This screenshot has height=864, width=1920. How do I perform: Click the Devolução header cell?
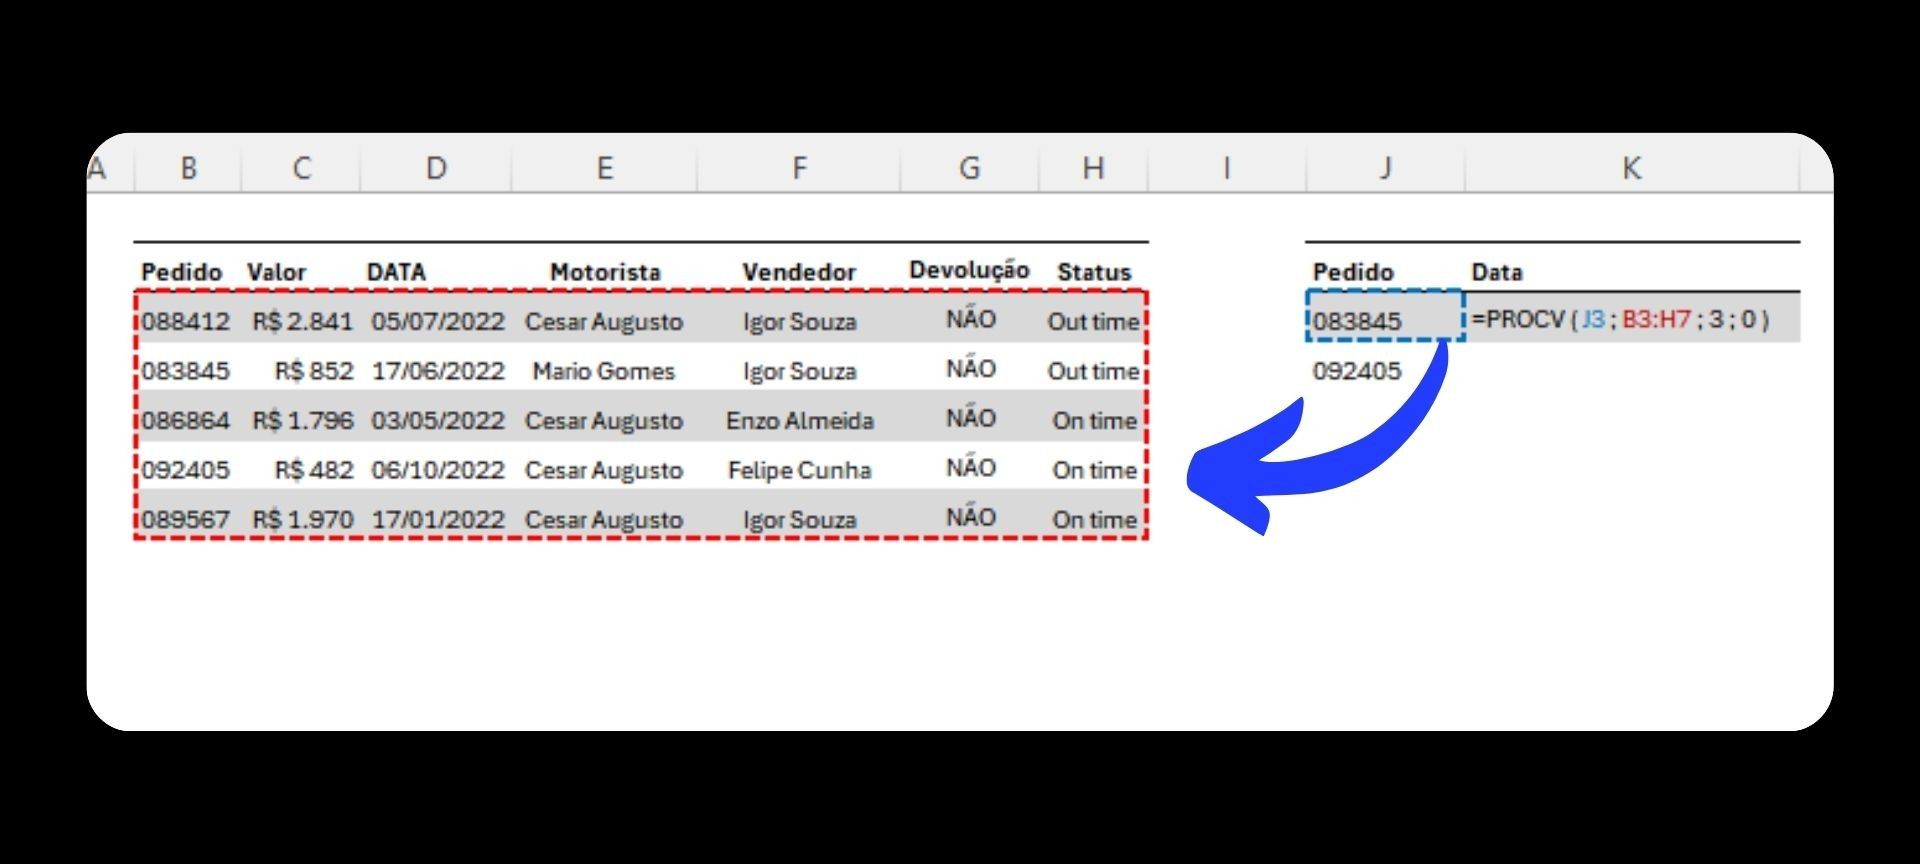[969, 270]
